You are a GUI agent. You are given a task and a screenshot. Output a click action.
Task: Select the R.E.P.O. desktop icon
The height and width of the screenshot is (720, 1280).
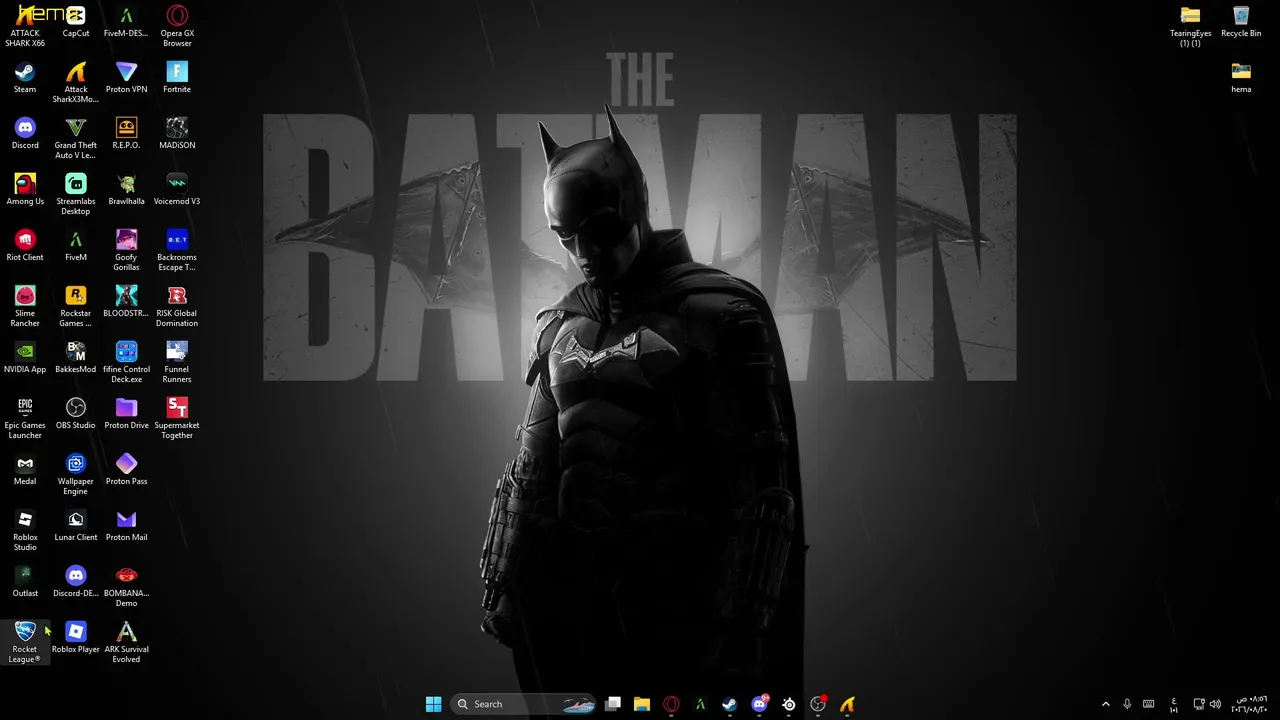click(x=126, y=134)
